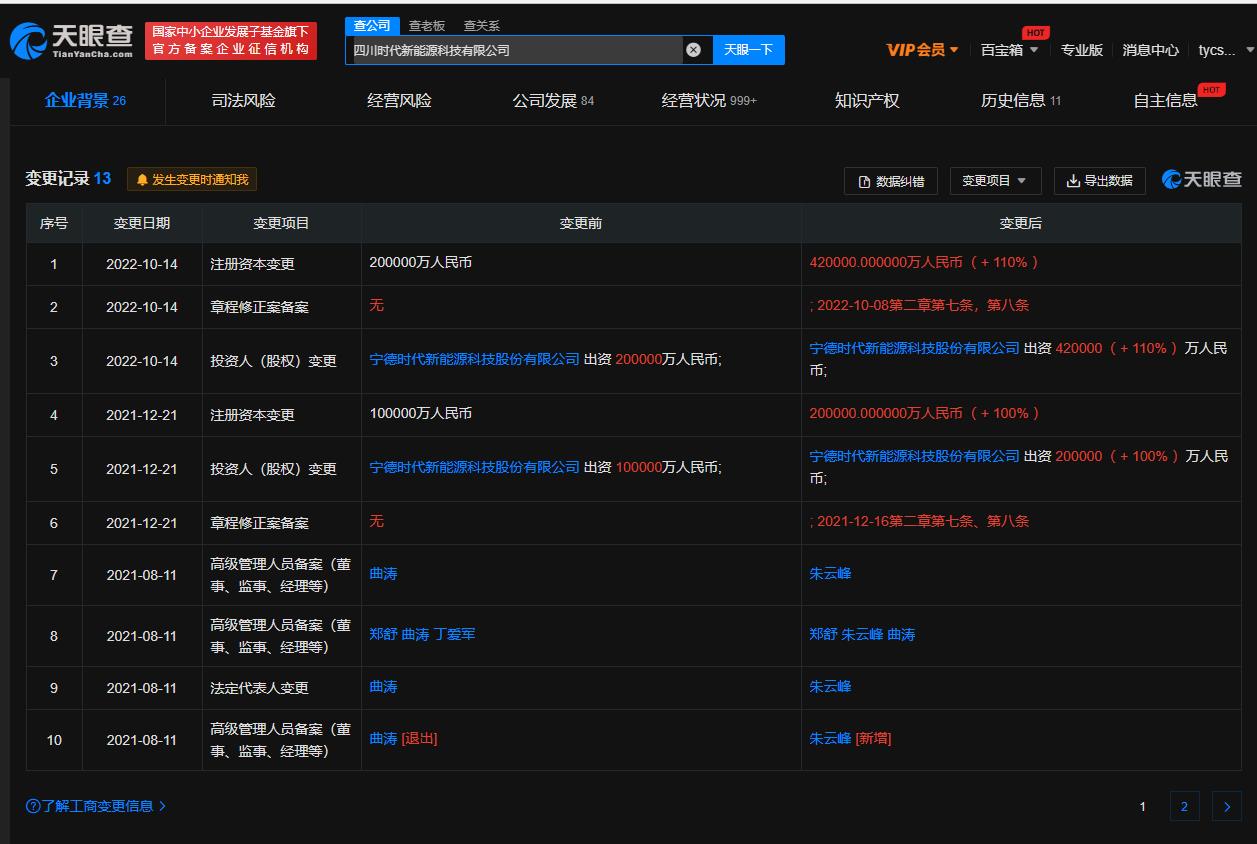The width and height of the screenshot is (1257, 844).
Task: Click the bell change-notification button
Action: pos(192,179)
